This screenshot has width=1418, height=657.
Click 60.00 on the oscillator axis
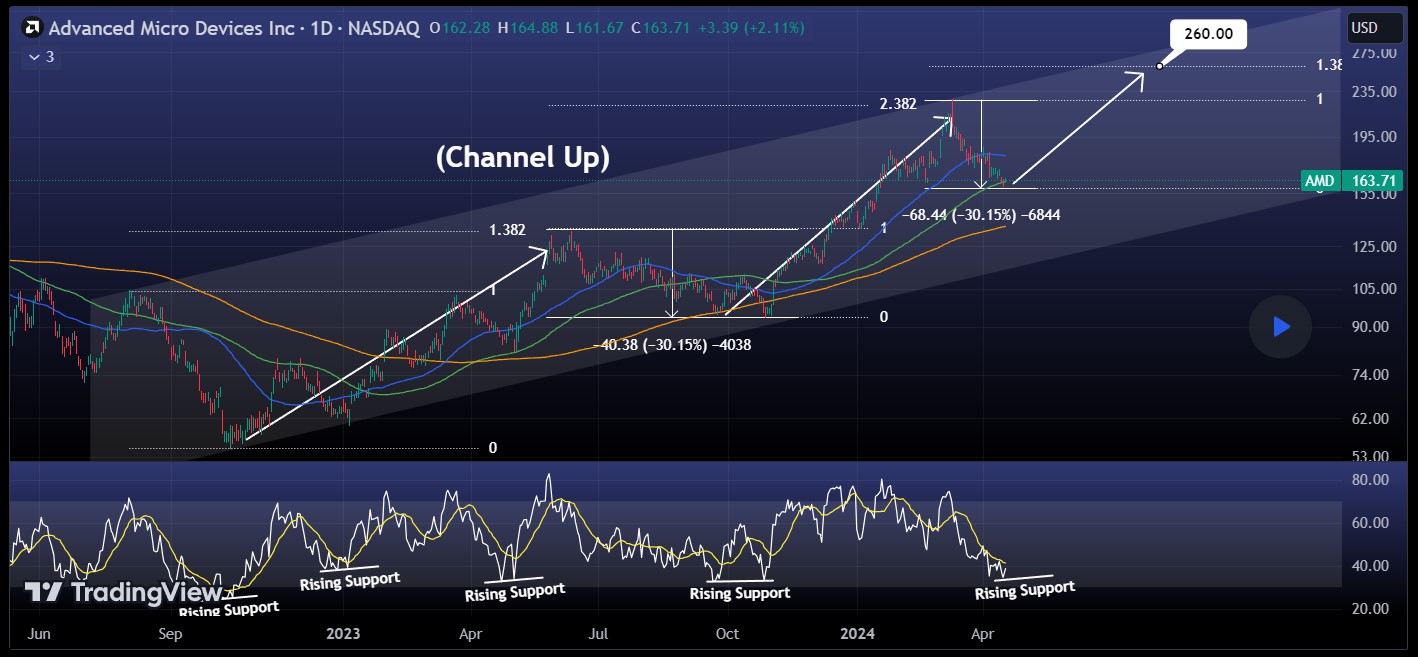tap(1370, 523)
